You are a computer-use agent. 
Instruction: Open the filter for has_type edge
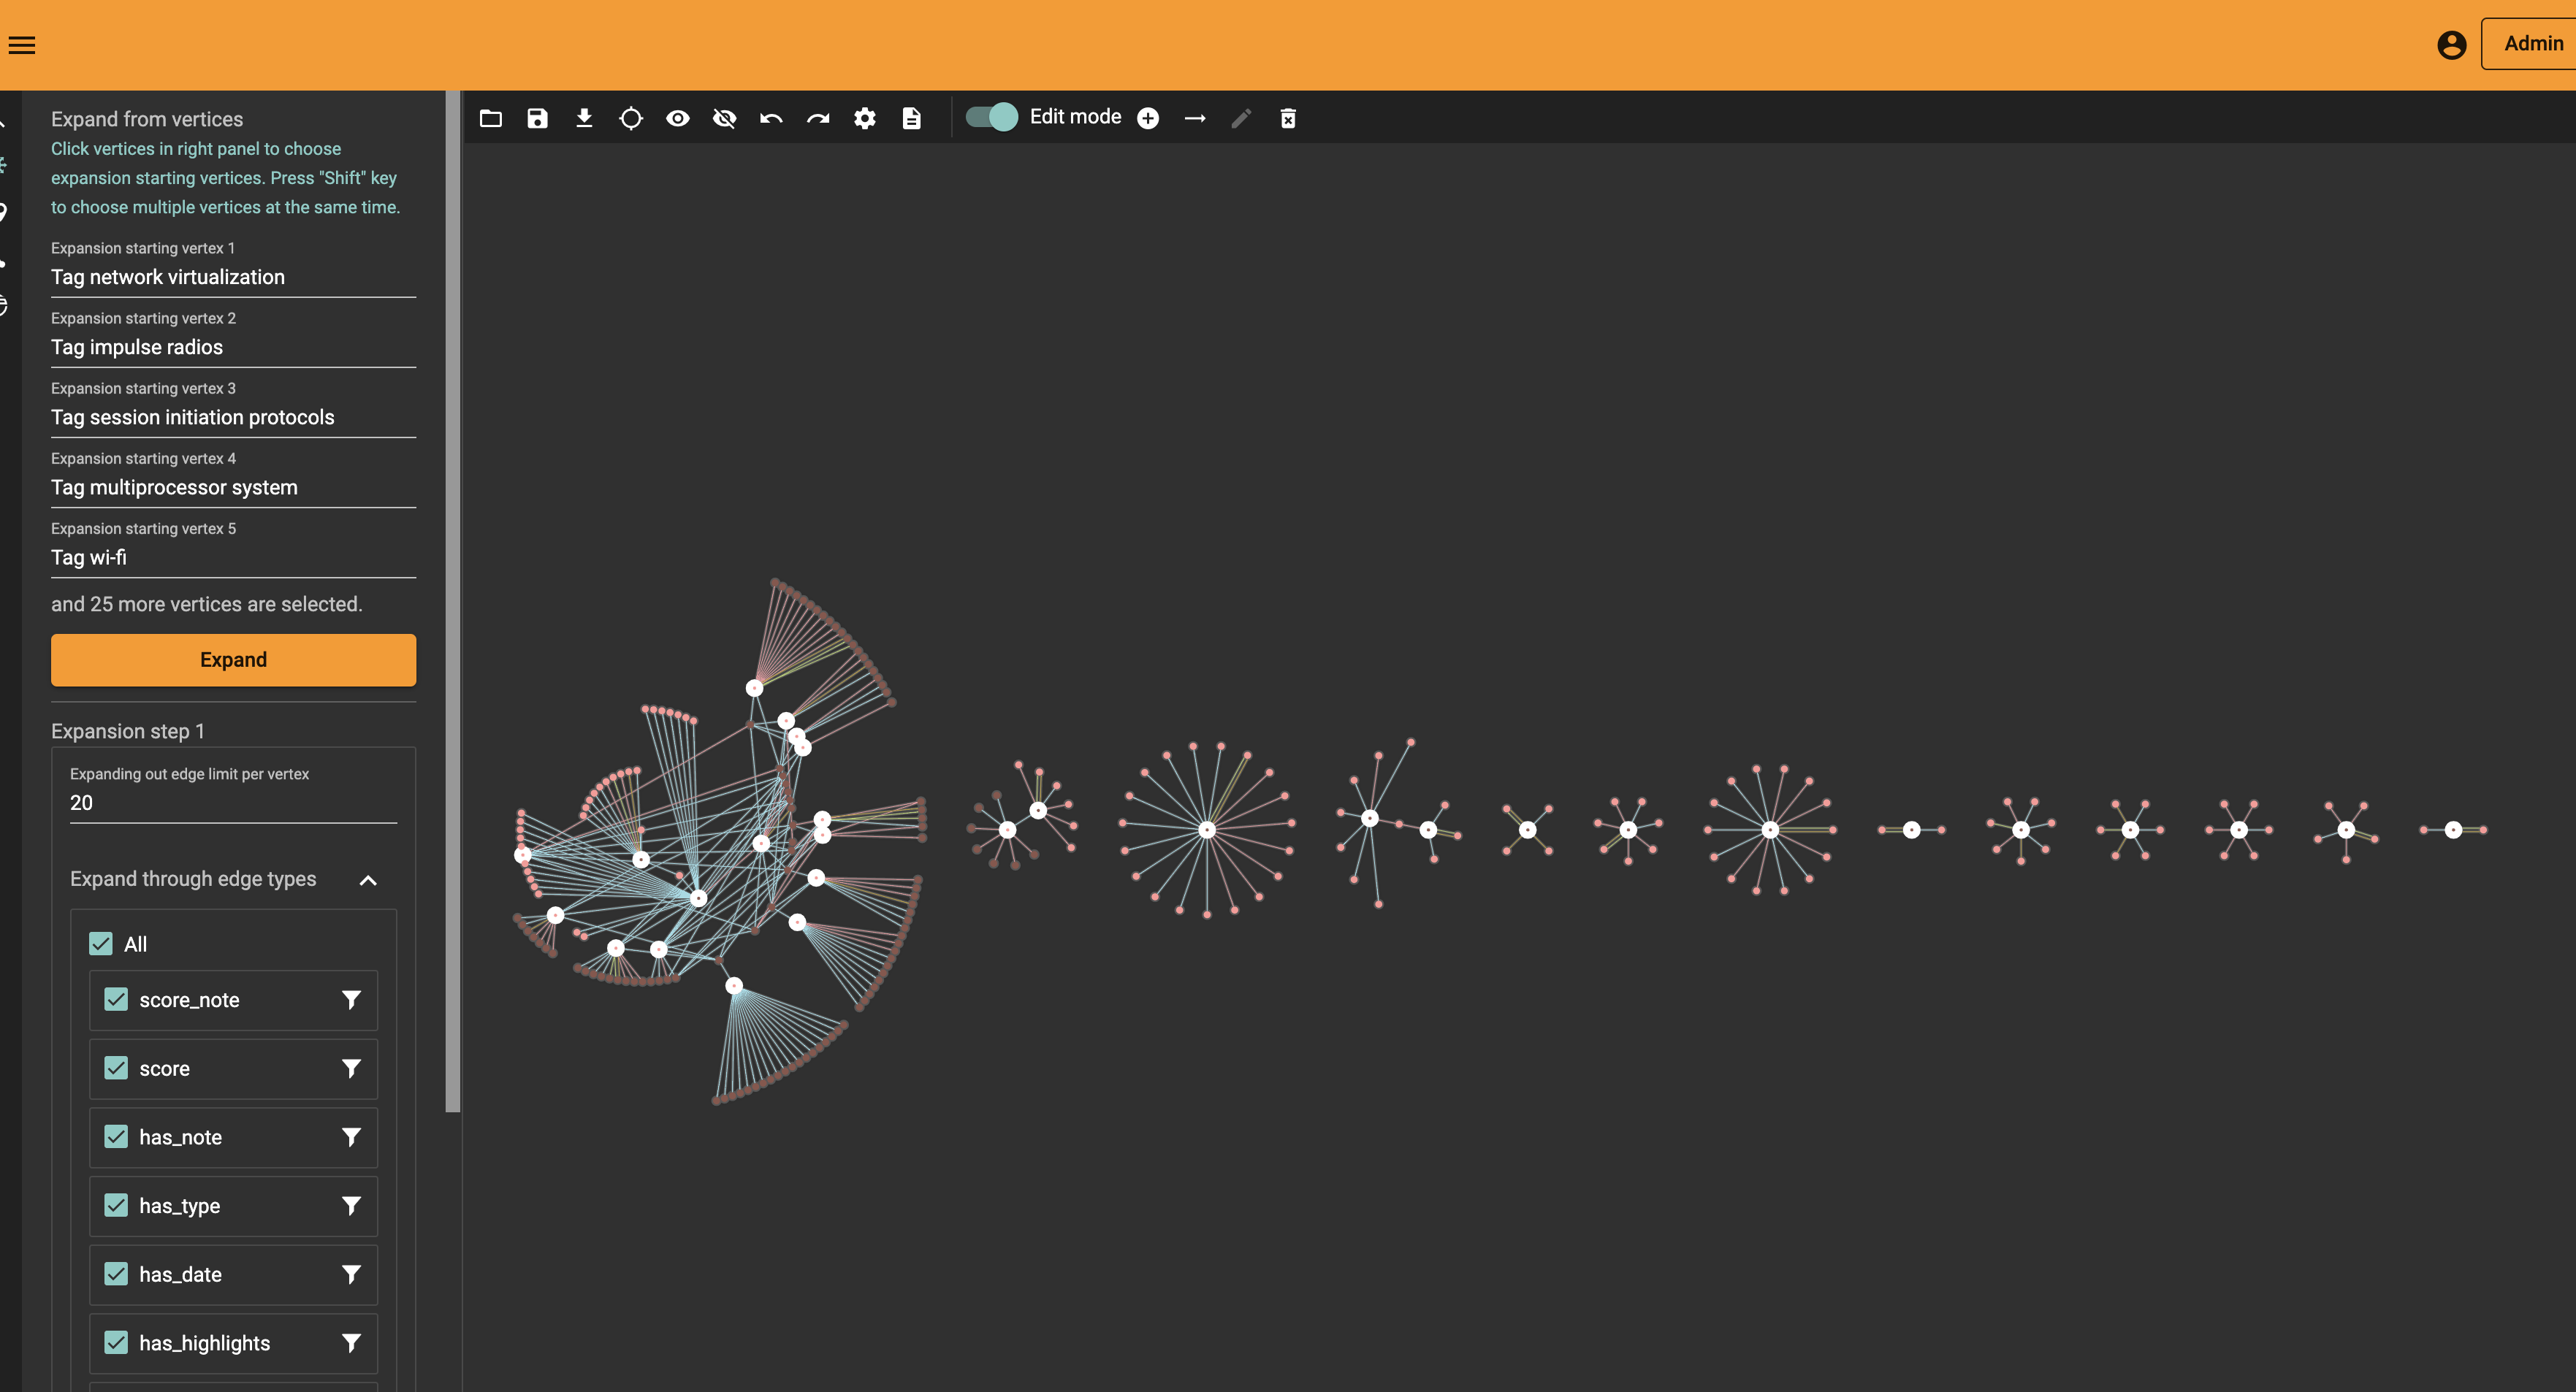click(x=351, y=1205)
